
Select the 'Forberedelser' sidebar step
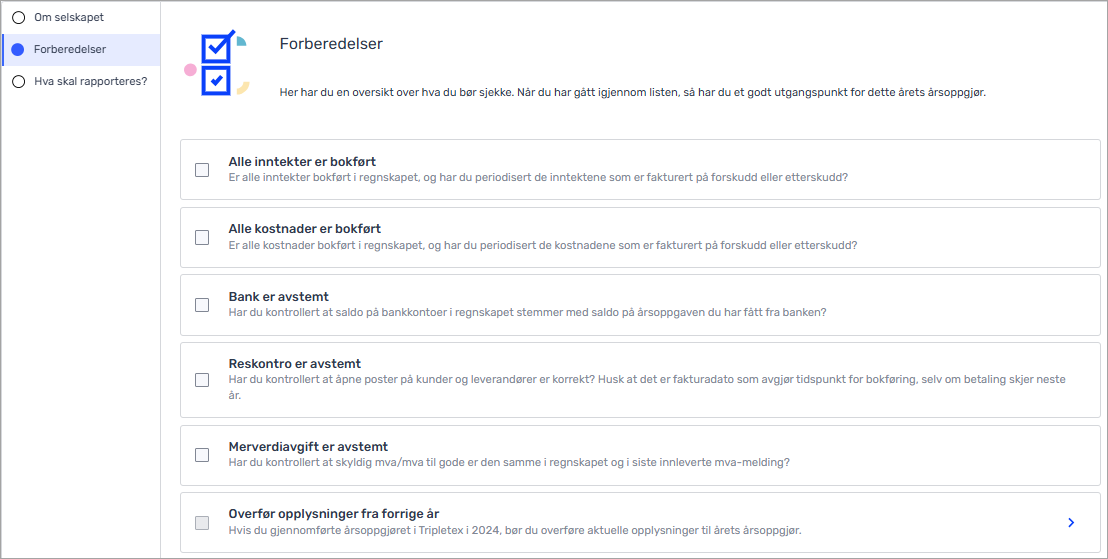pos(70,49)
